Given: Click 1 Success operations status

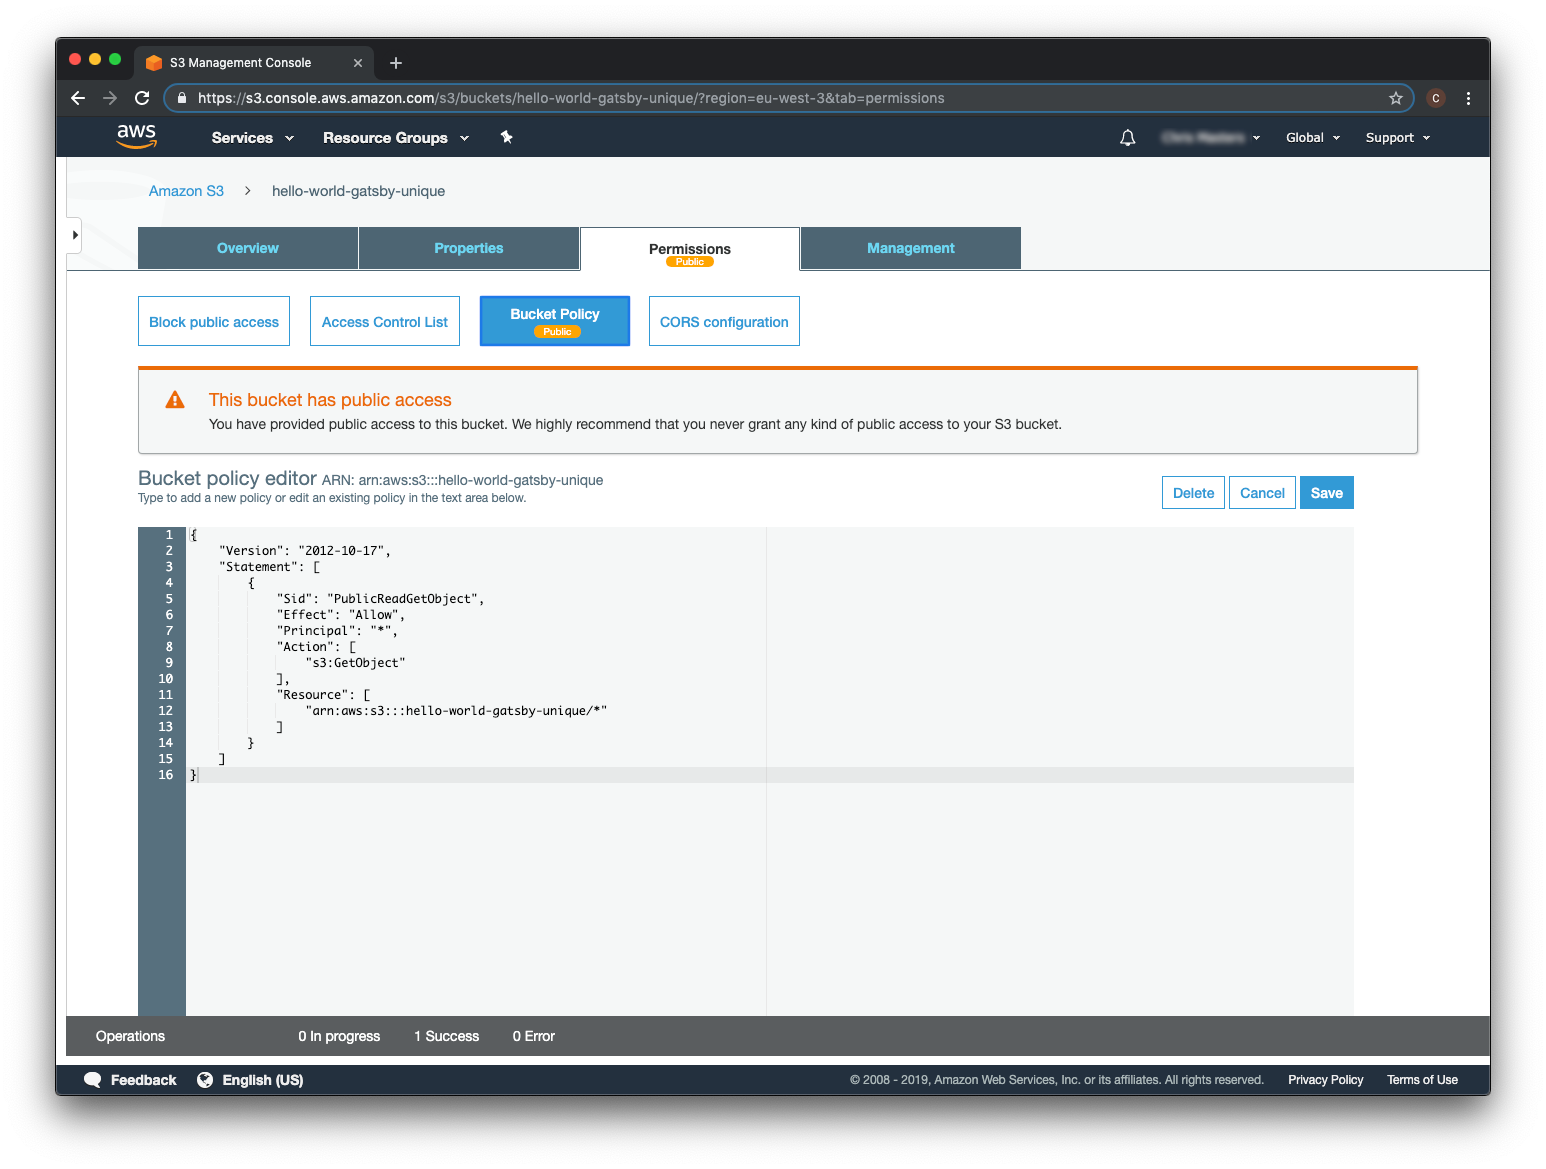Looking at the screenshot, I should point(447,1036).
